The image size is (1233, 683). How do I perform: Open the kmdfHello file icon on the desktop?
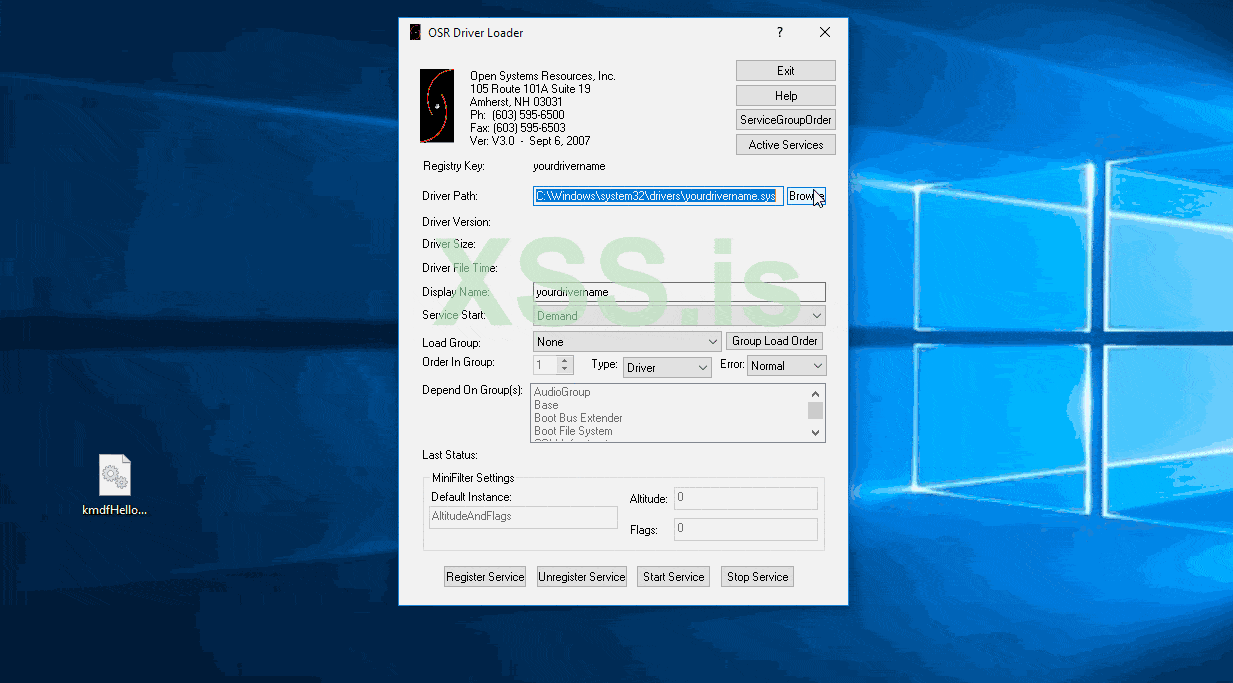point(115,485)
